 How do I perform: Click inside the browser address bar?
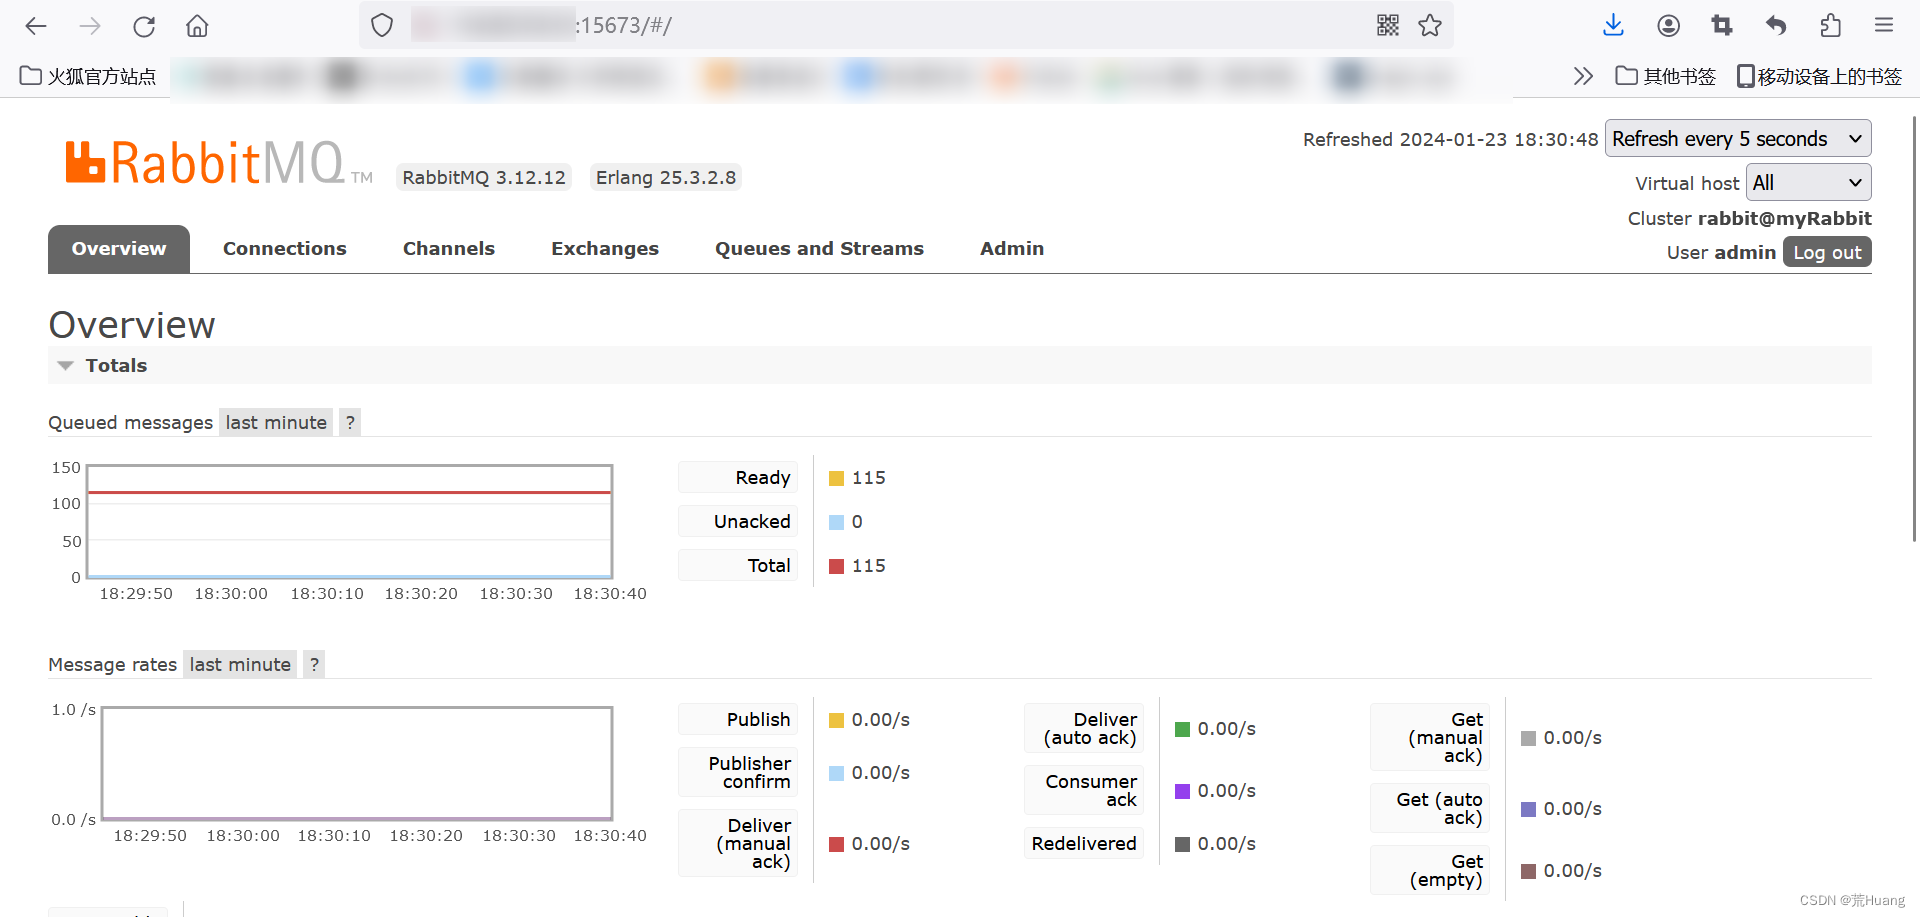[800, 25]
